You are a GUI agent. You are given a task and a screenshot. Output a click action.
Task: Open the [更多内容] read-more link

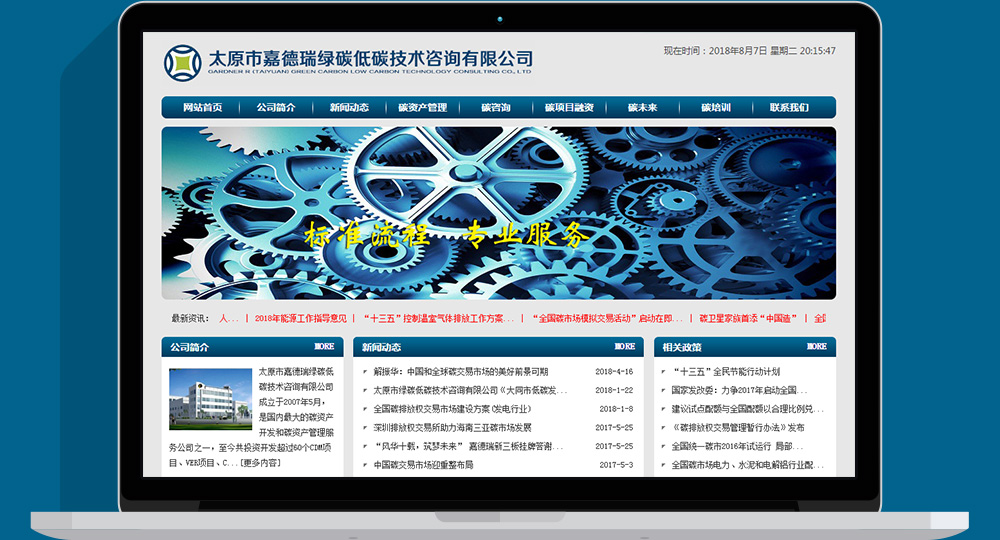point(260,463)
